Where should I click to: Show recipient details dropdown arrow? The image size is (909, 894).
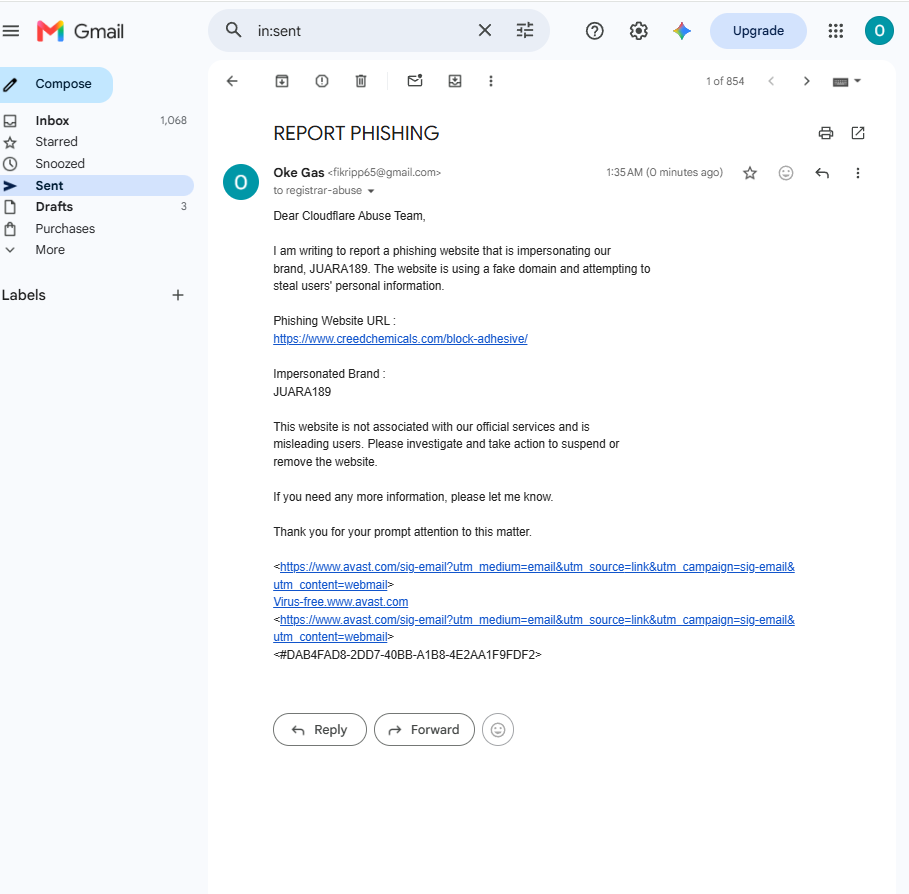click(x=371, y=191)
